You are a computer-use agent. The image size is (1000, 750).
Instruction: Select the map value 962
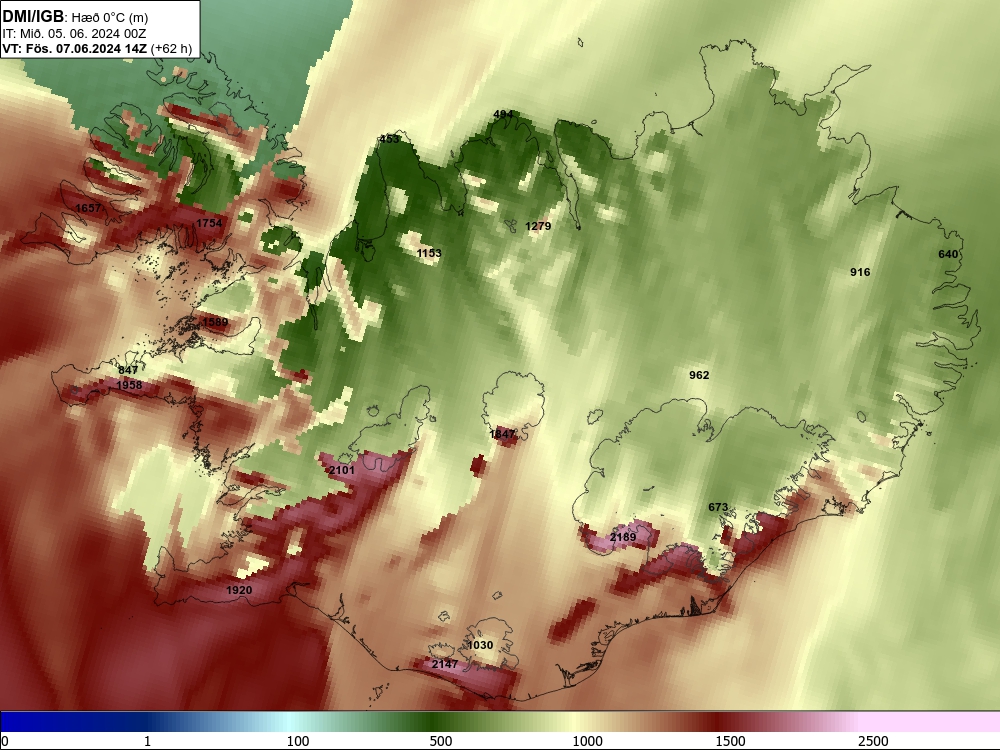pos(699,375)
